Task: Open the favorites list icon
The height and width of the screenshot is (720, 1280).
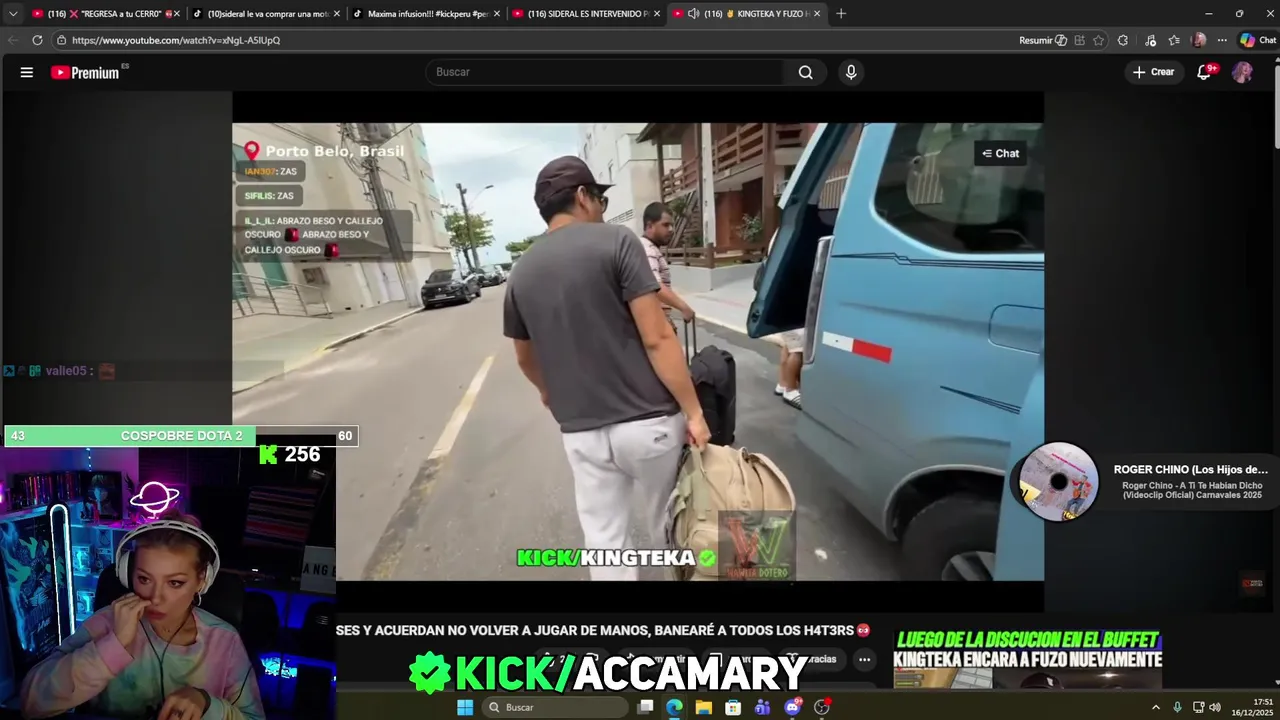Action: point(1174,40)
